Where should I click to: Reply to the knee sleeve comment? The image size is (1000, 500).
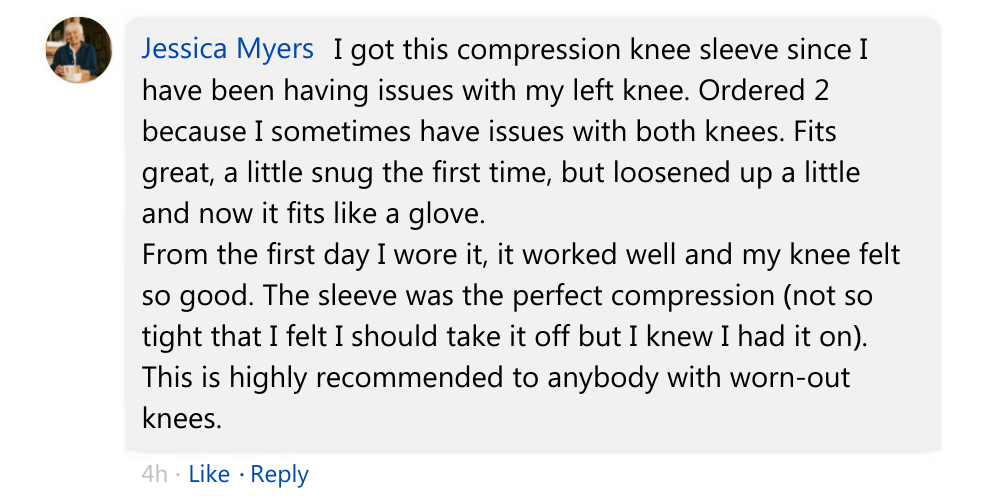(x=280, y=474)
